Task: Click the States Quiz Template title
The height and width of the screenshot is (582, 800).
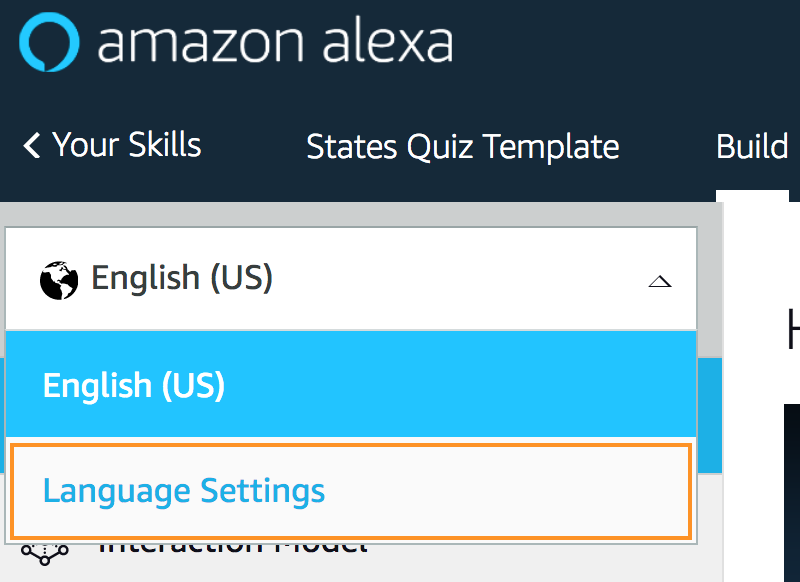Action: pyautogui.click(x=462, y=146)
